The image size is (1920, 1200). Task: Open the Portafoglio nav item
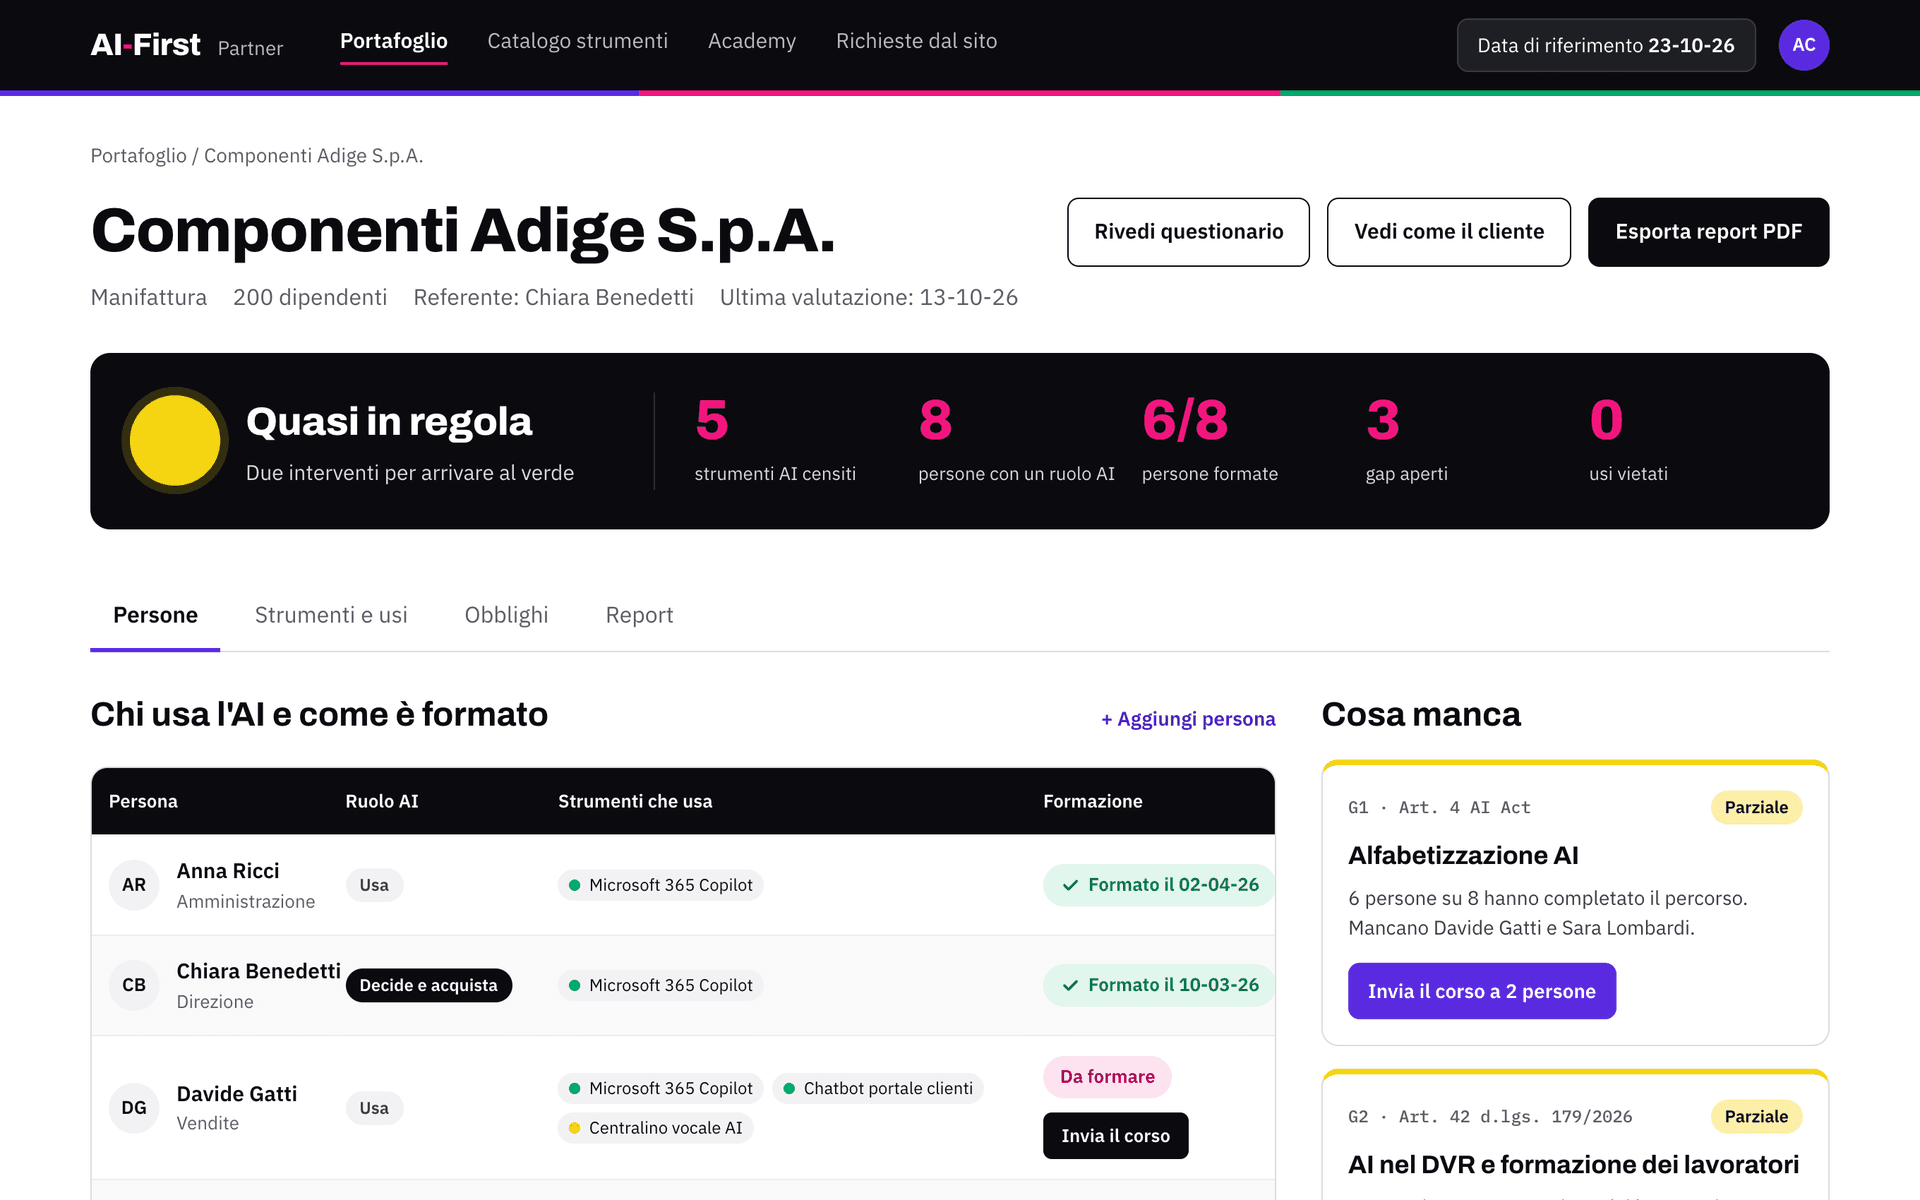[393, 41]
